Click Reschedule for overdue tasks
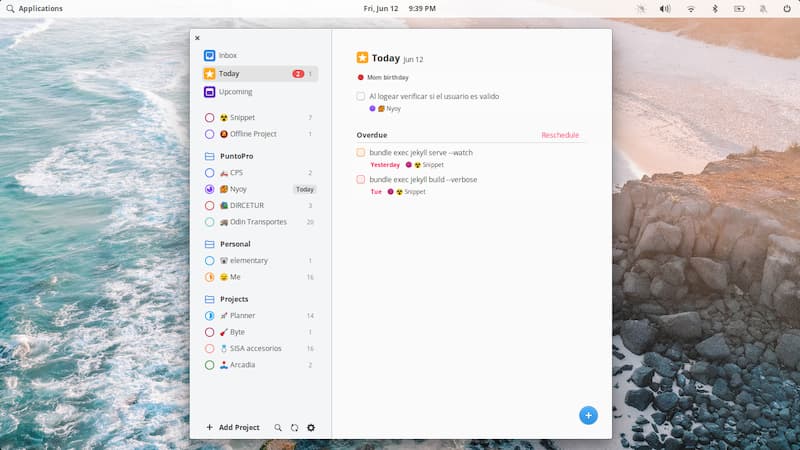Image resolution: width=800 pixels, height=450 pixels. click(560, 135)
